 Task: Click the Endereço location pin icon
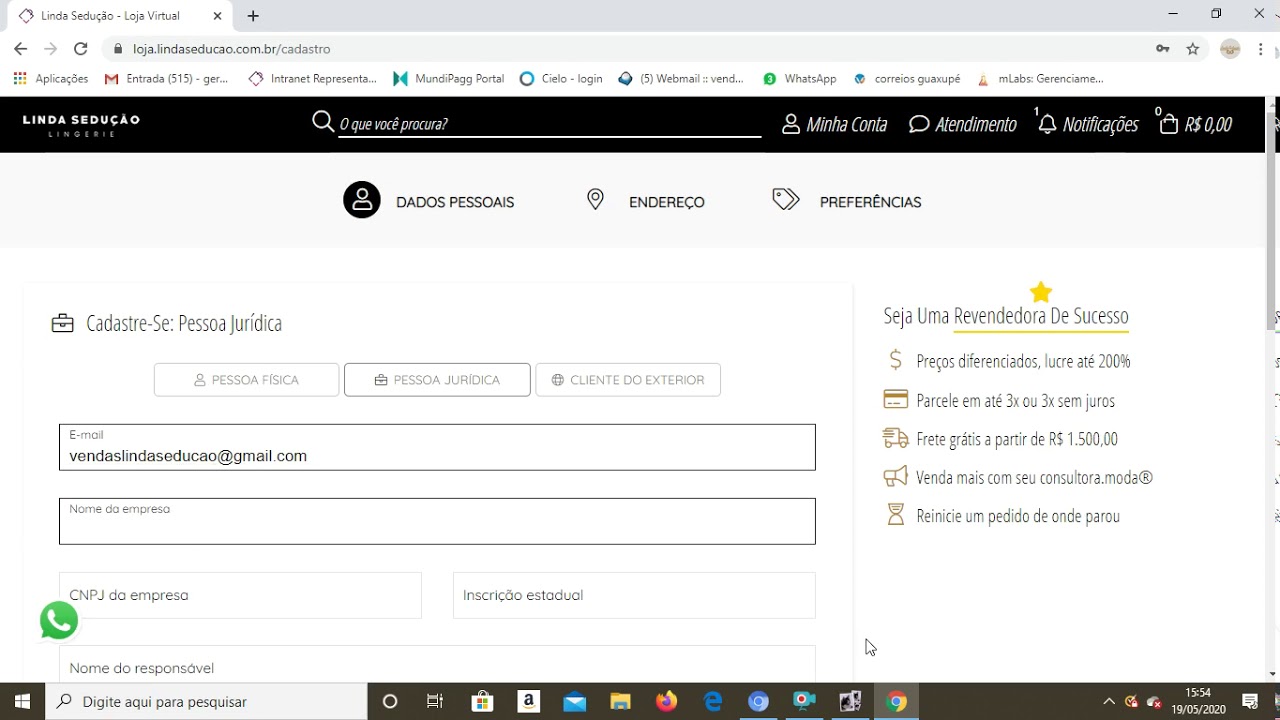595,200
